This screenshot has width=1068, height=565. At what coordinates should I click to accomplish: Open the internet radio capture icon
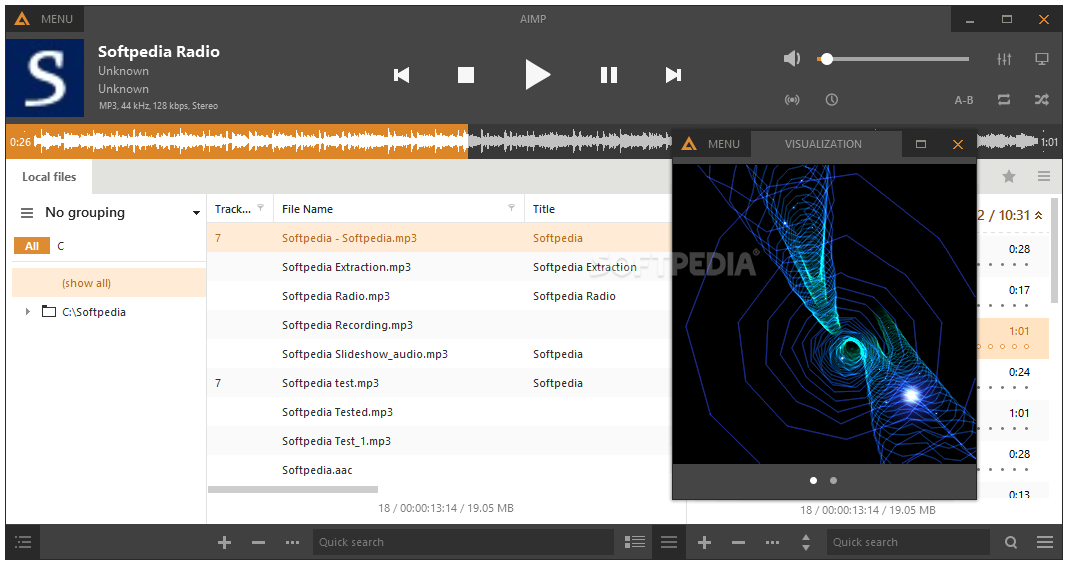pos(791,99)
